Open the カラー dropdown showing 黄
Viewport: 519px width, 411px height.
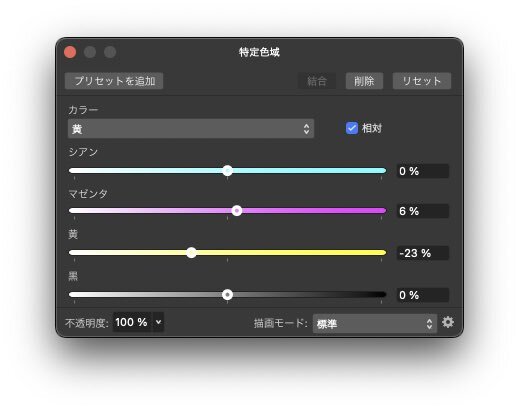(191, 129)
